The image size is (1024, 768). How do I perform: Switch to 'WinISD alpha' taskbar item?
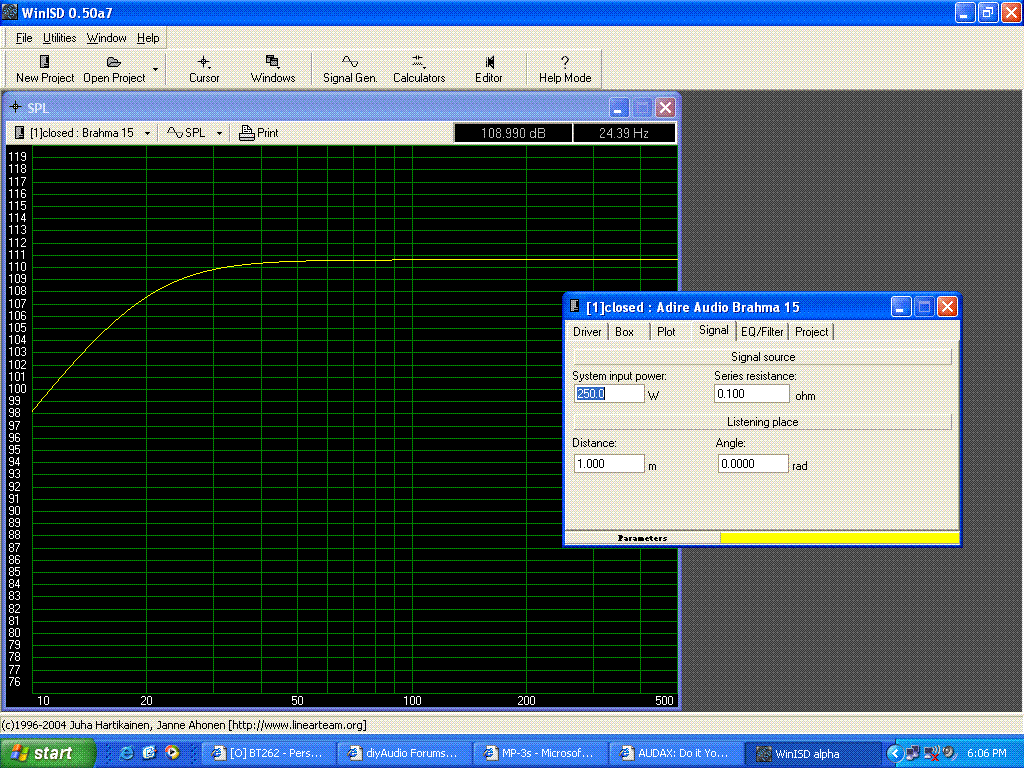[812, 754]
